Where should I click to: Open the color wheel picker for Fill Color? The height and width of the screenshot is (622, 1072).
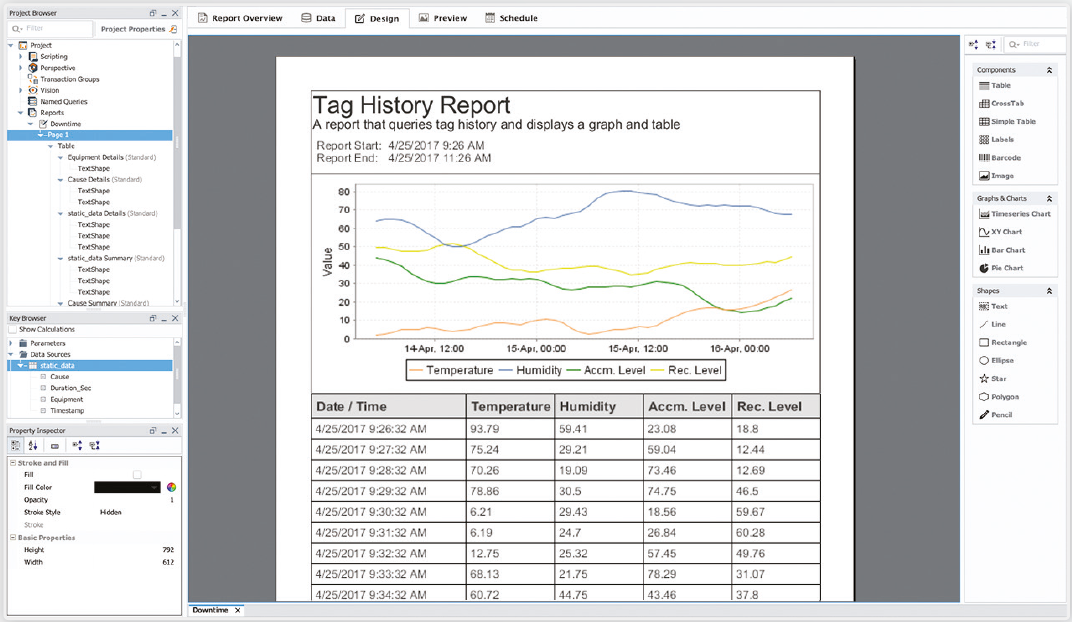click(171, 488)
